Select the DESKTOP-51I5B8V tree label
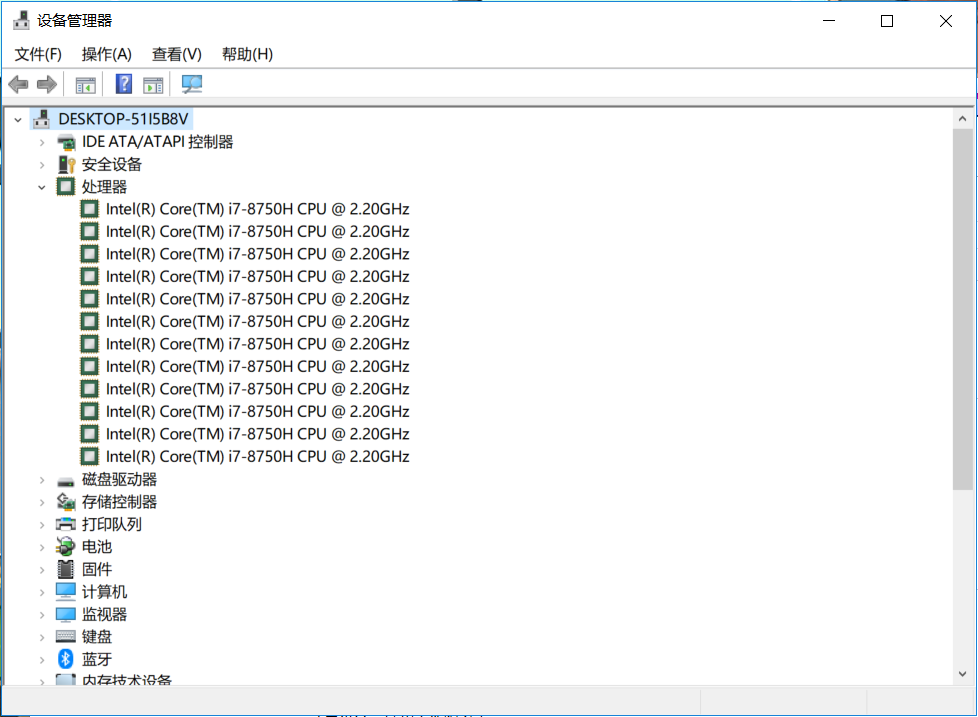978x717 pixels. 123,118
